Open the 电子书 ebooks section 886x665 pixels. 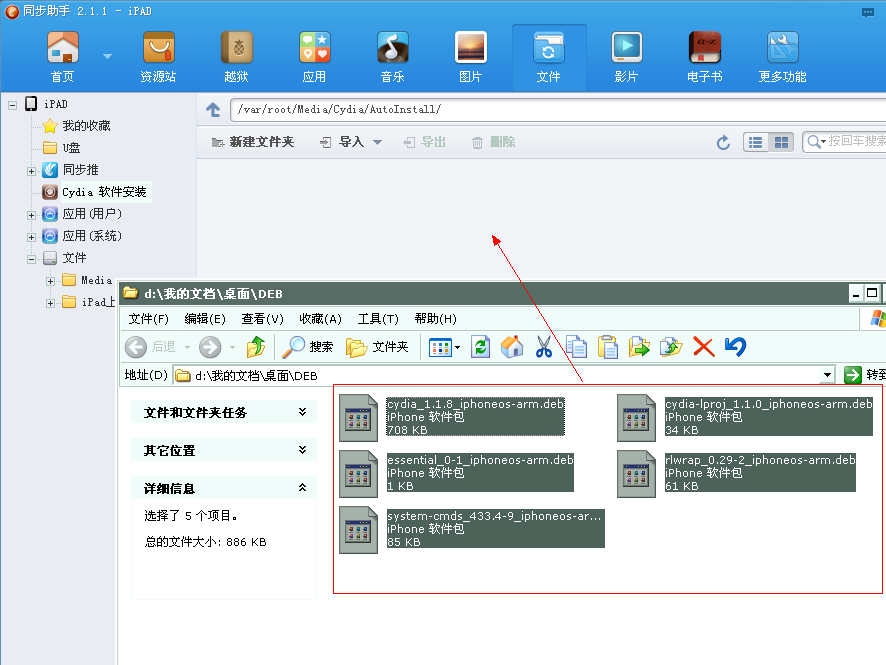click(705, 56)
